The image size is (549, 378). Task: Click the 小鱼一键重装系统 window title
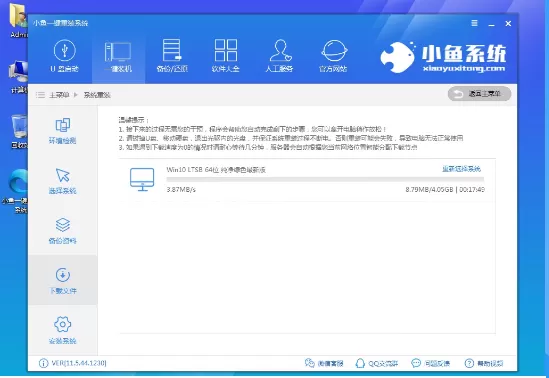click(61, 23)
